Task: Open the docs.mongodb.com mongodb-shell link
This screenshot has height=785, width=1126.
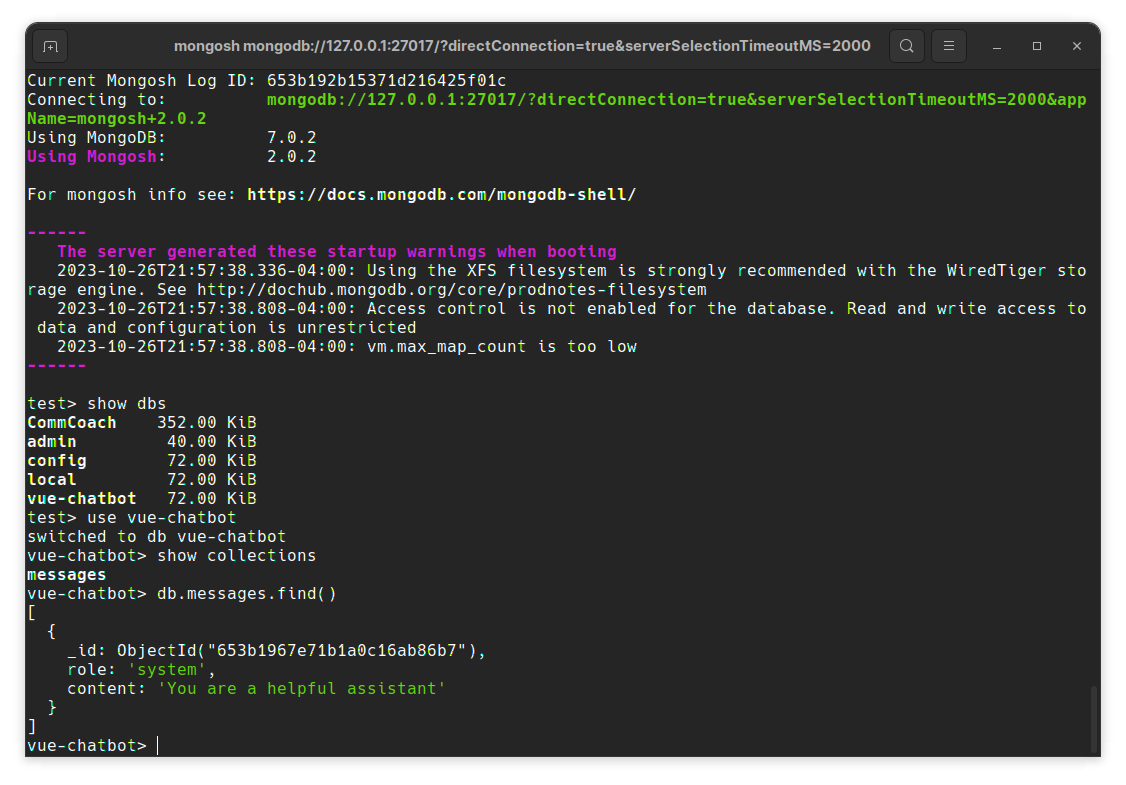Action: (x=441, y=194)
